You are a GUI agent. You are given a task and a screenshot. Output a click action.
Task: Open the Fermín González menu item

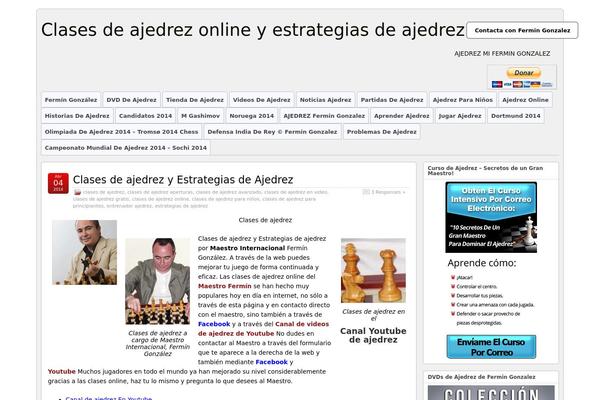pos(71,100)
